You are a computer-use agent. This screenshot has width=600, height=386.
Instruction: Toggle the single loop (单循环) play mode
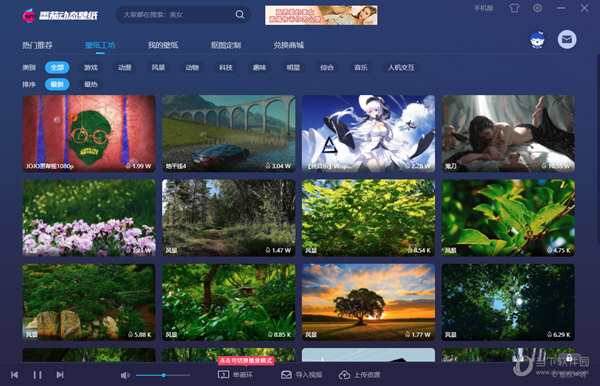click(235, 375)
